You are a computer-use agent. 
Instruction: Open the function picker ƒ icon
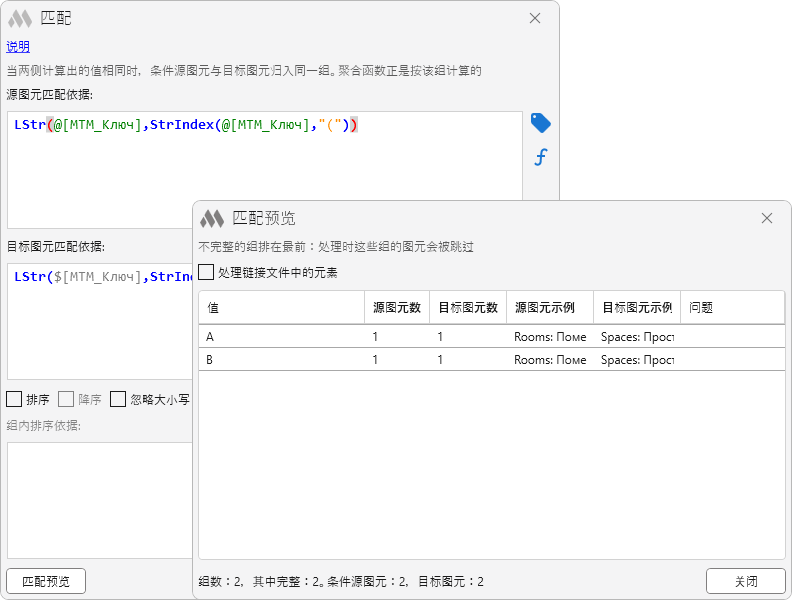point(540,157)
